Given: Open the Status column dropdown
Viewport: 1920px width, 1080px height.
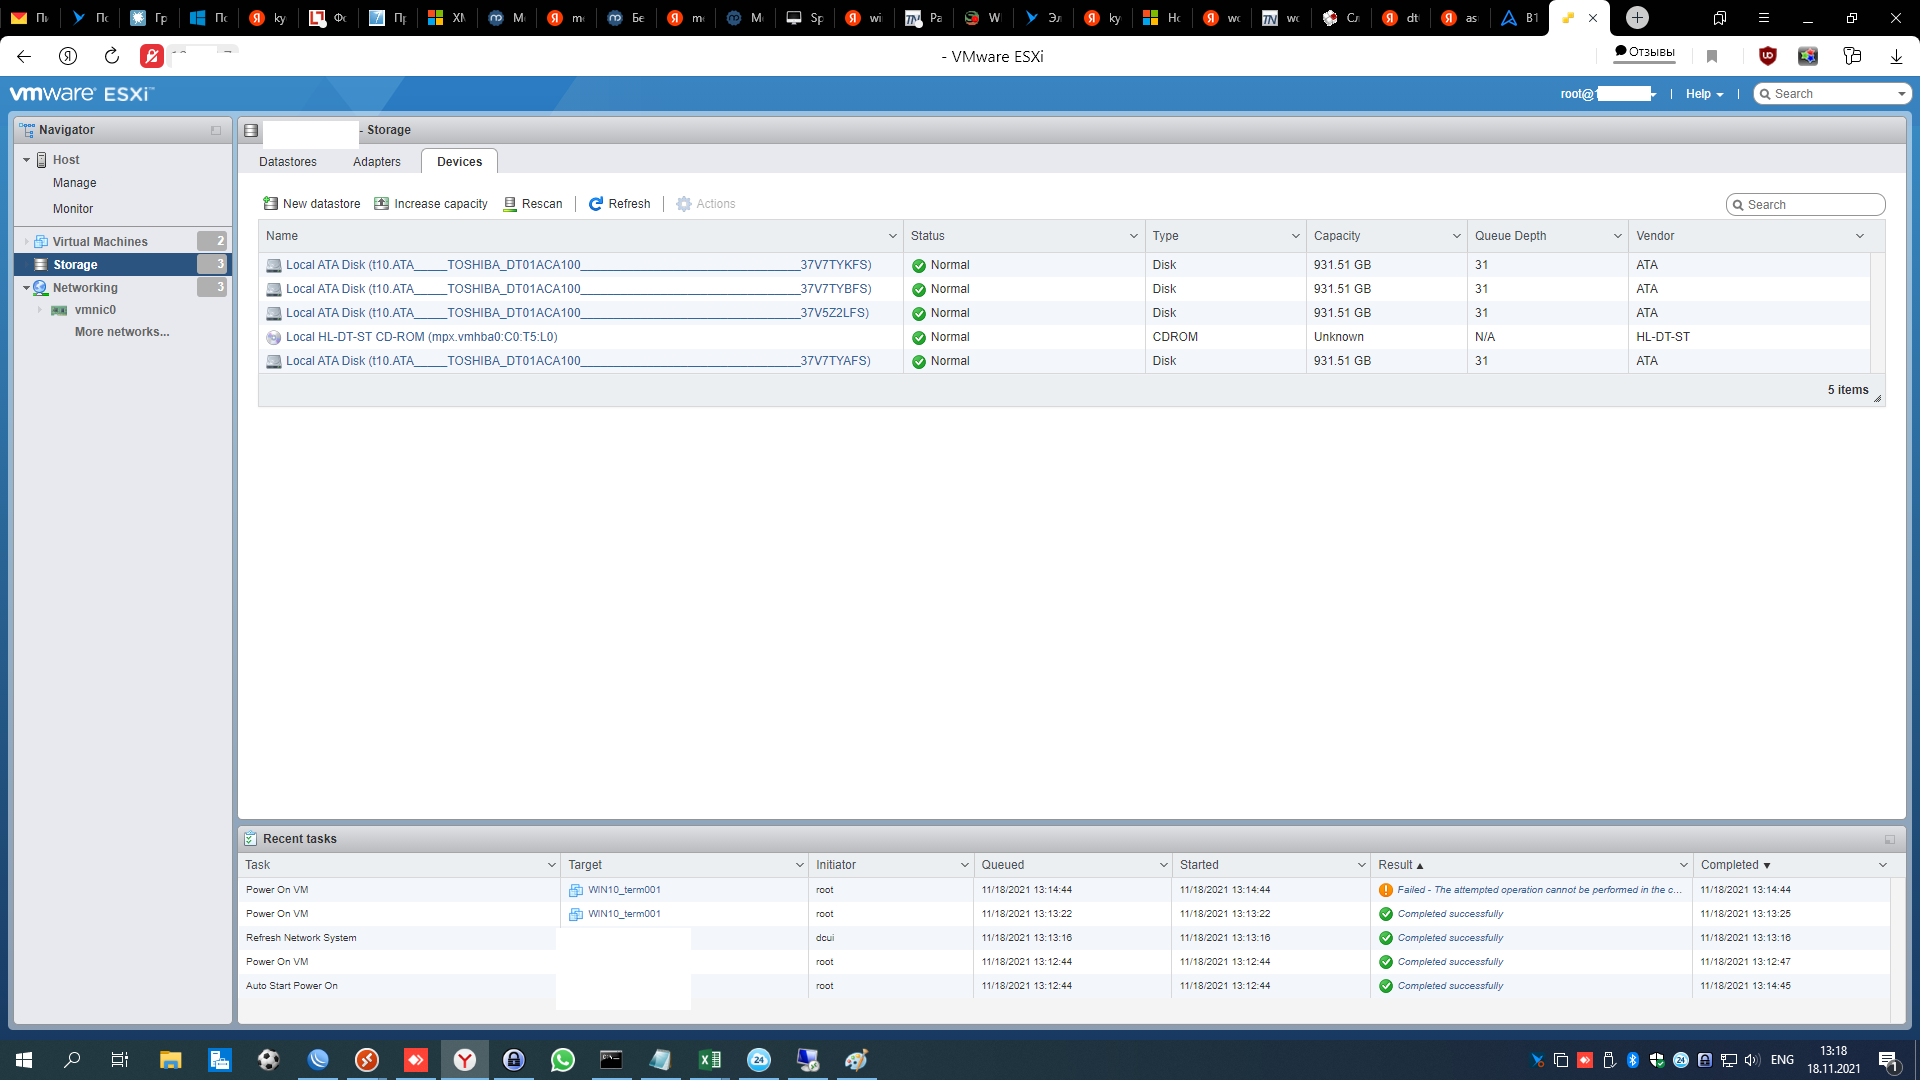Looking at the screenshot, I should [1134, 237].
